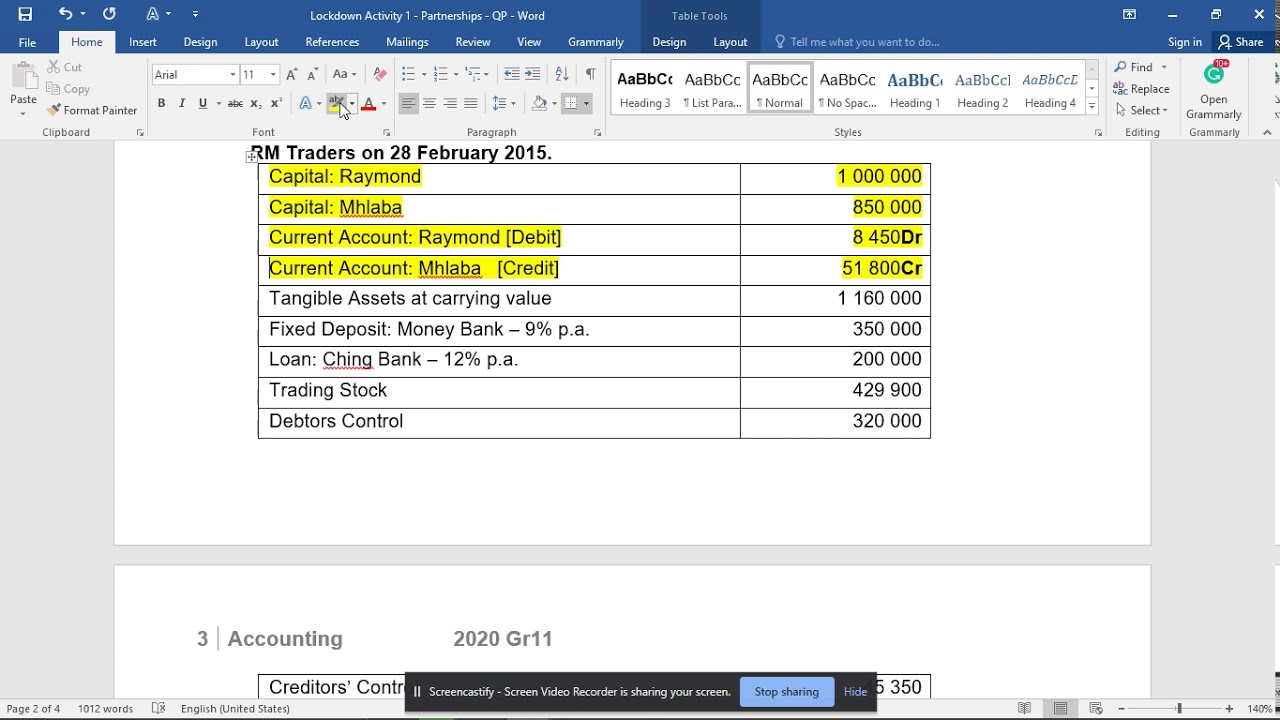Open the Grammarly tab
The width and height of the screenshot is (1280, 720).
596,42
